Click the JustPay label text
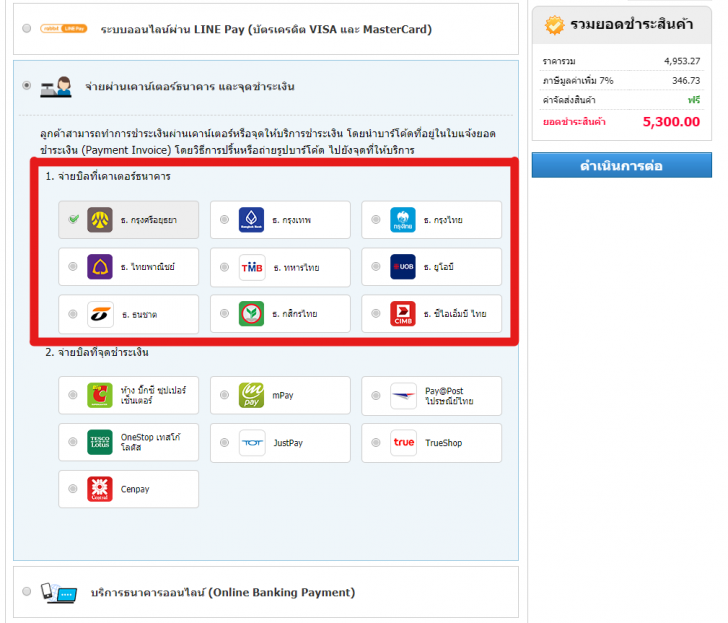 (x=288, y=443)
